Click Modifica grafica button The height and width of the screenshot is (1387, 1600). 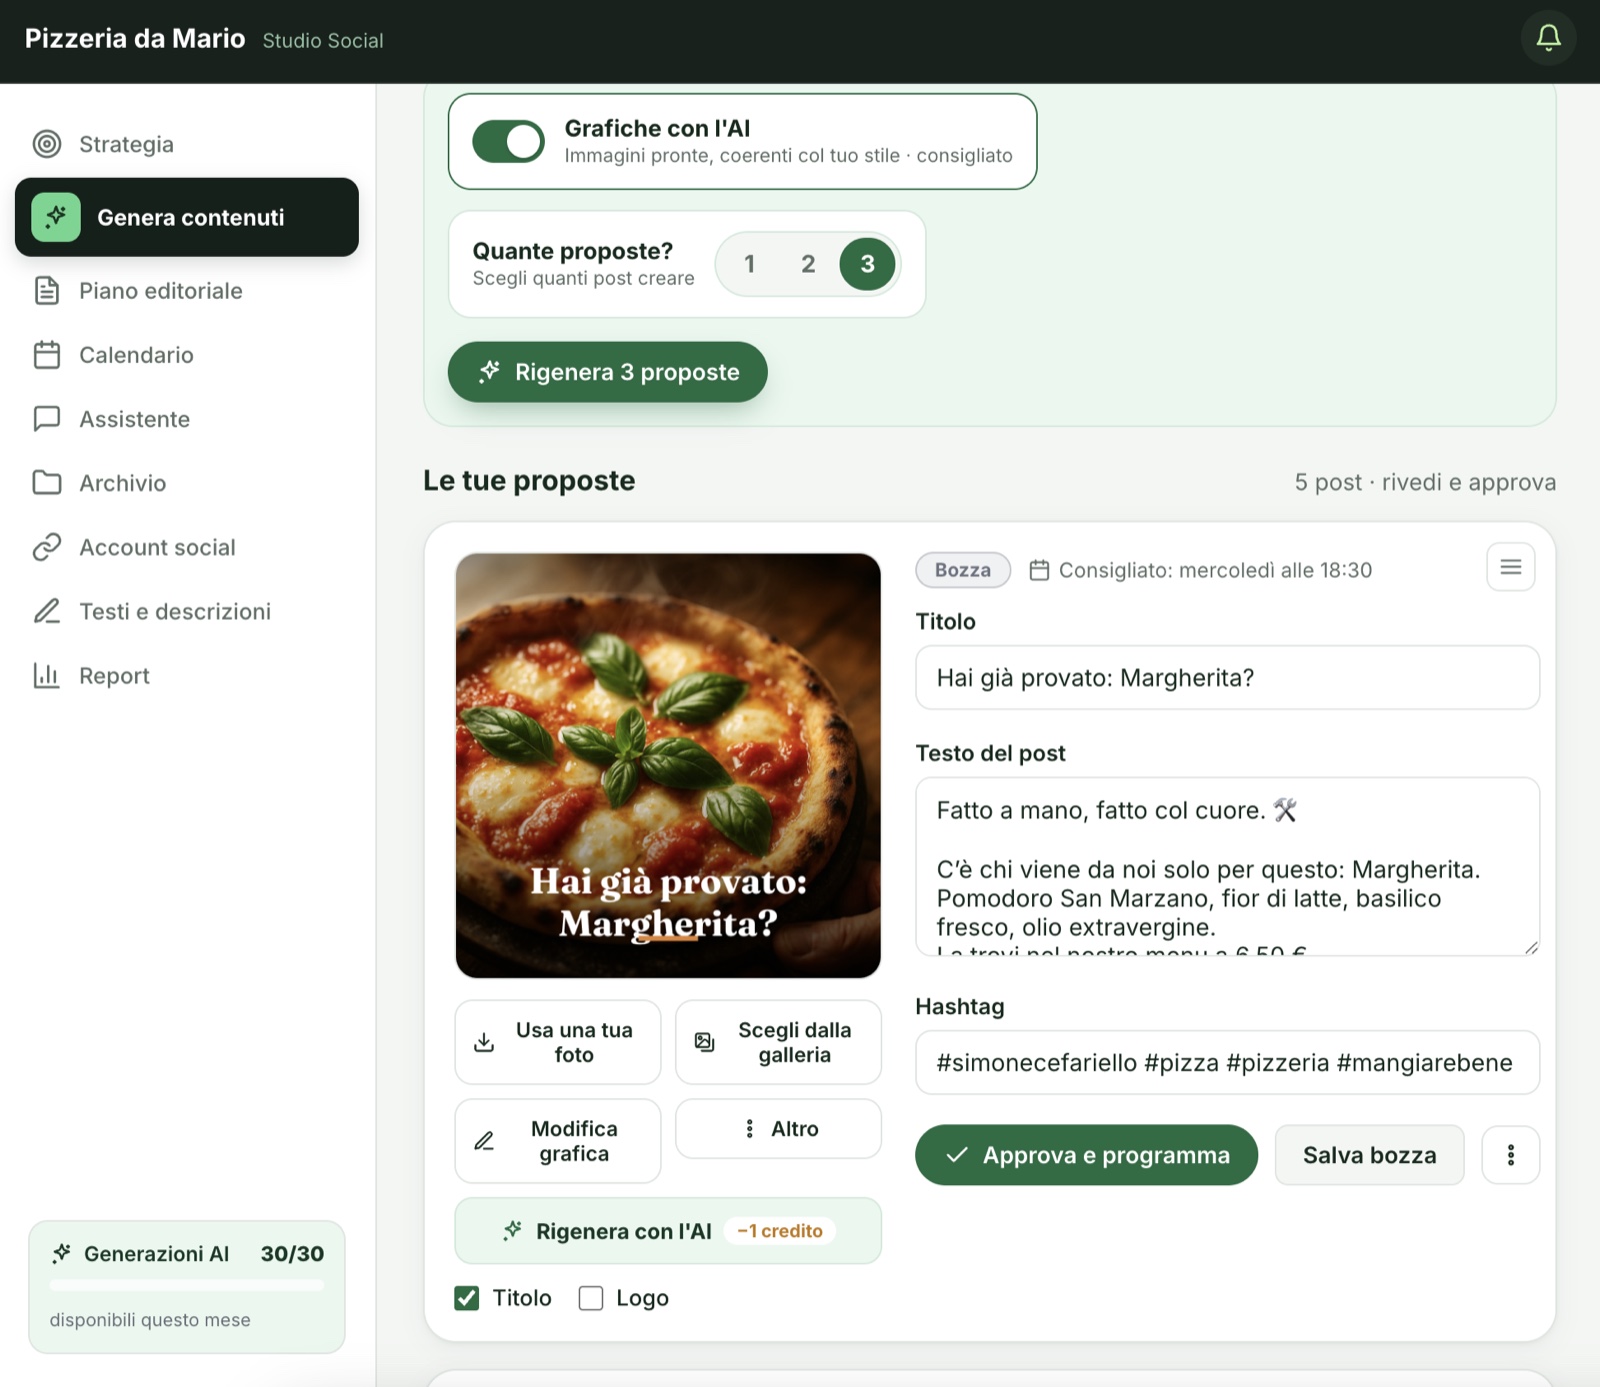pos(557,1141)
